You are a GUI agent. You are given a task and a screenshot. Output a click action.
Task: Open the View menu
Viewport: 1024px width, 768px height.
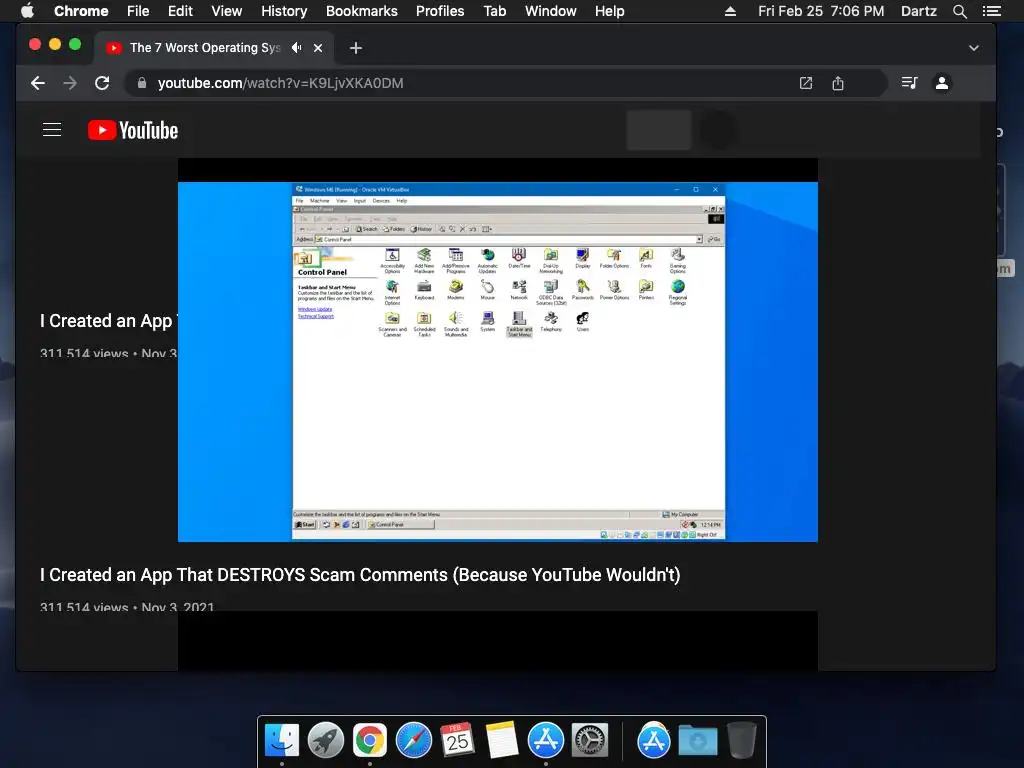[227, 11]
